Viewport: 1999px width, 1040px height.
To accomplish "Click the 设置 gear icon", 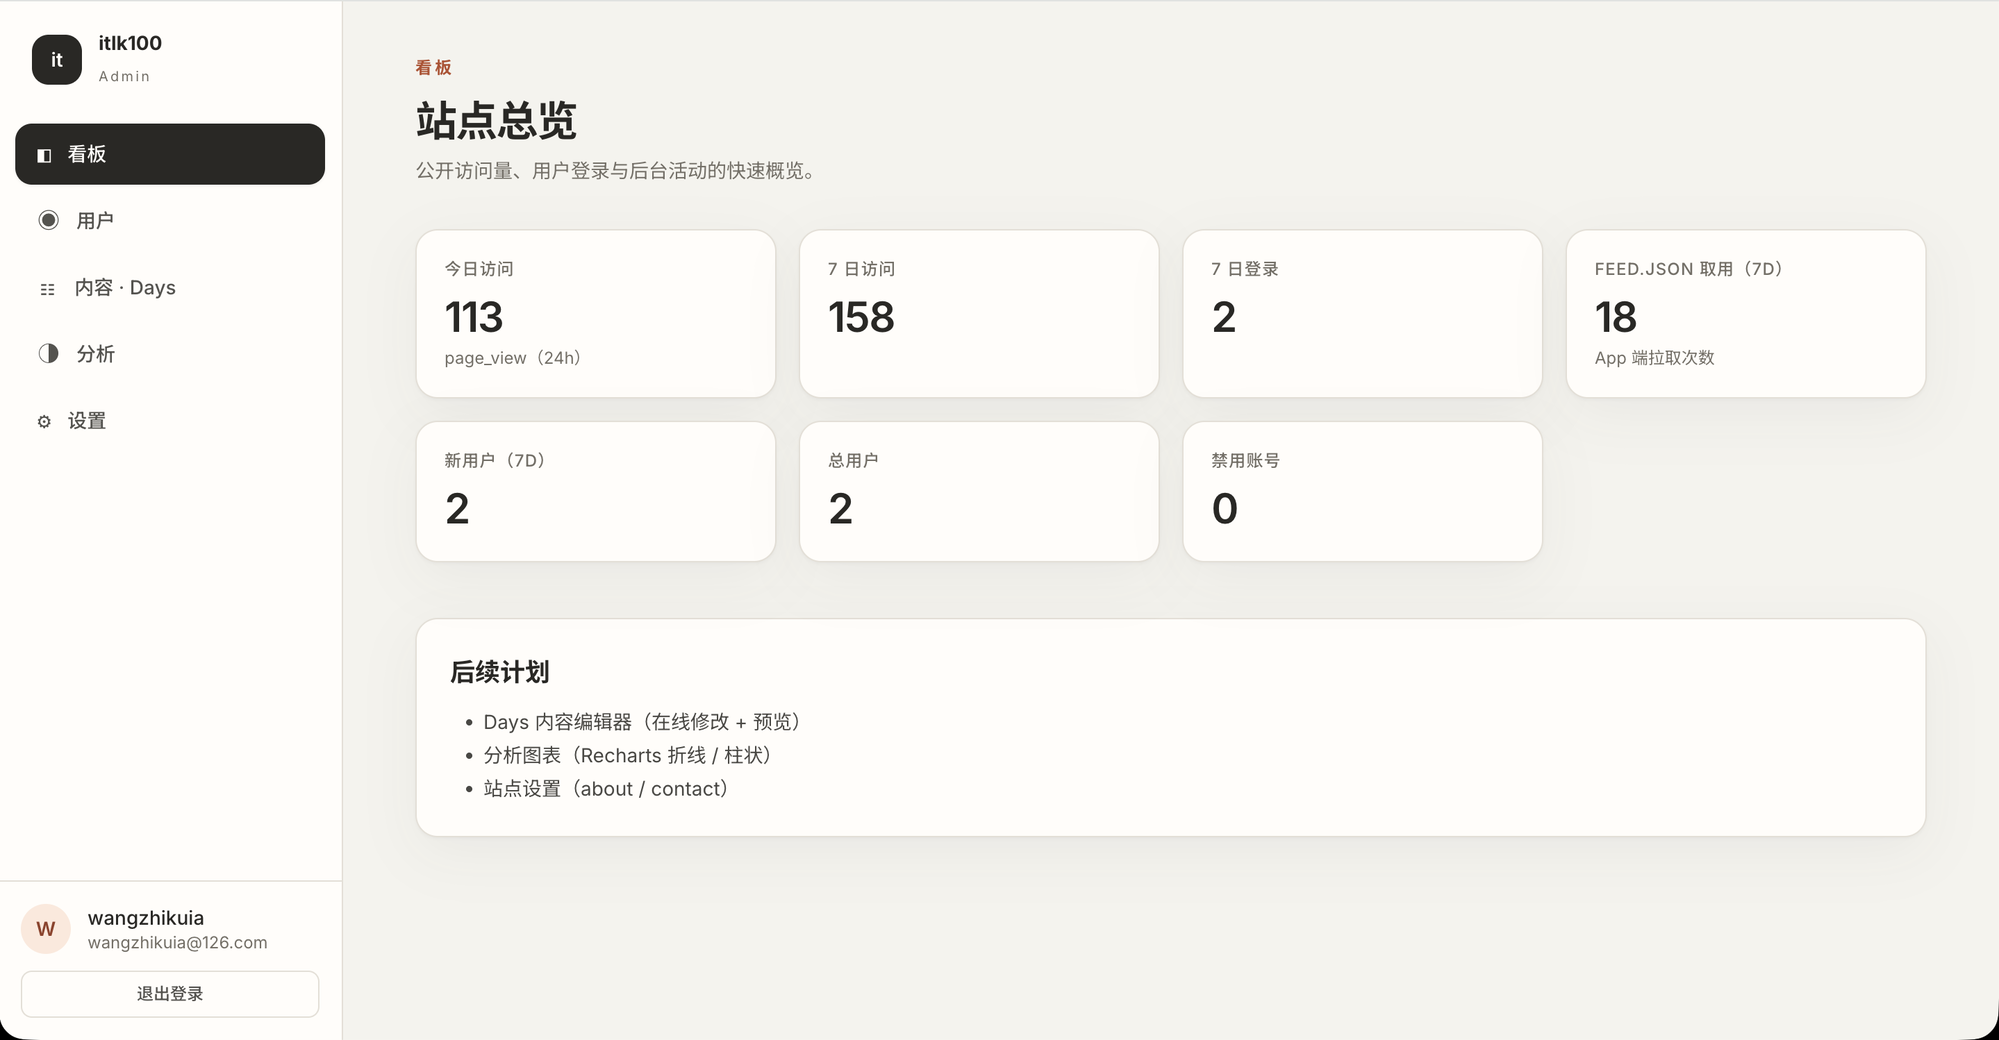I will 44,422.
